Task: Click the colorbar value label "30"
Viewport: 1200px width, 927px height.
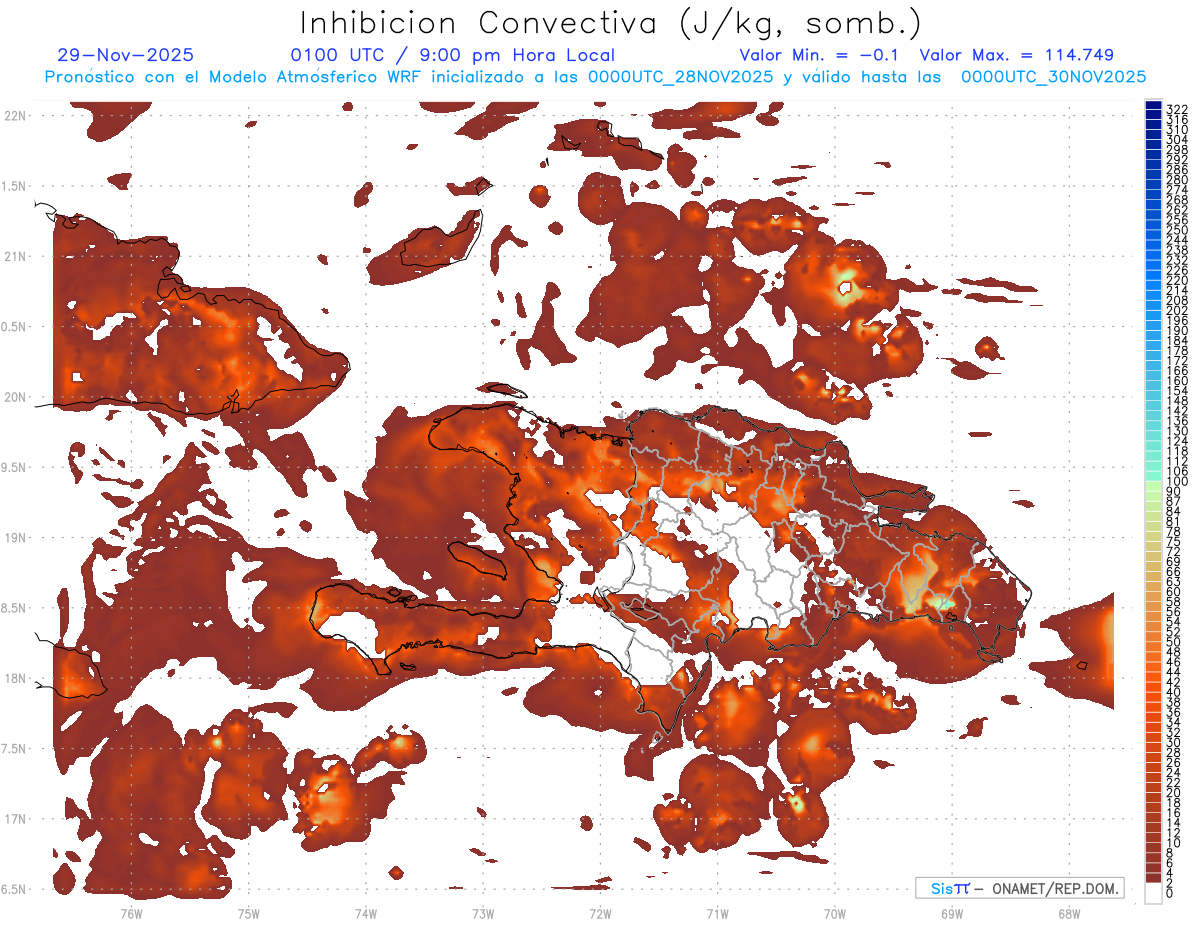Action: [1173, 743]
